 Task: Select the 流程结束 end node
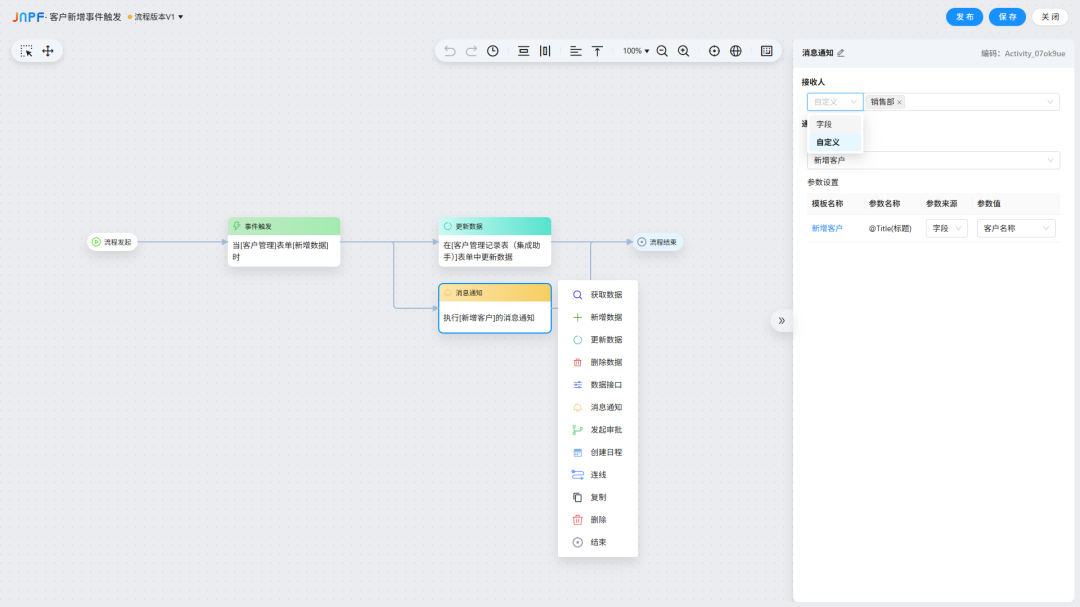click(x=658, y=242)
